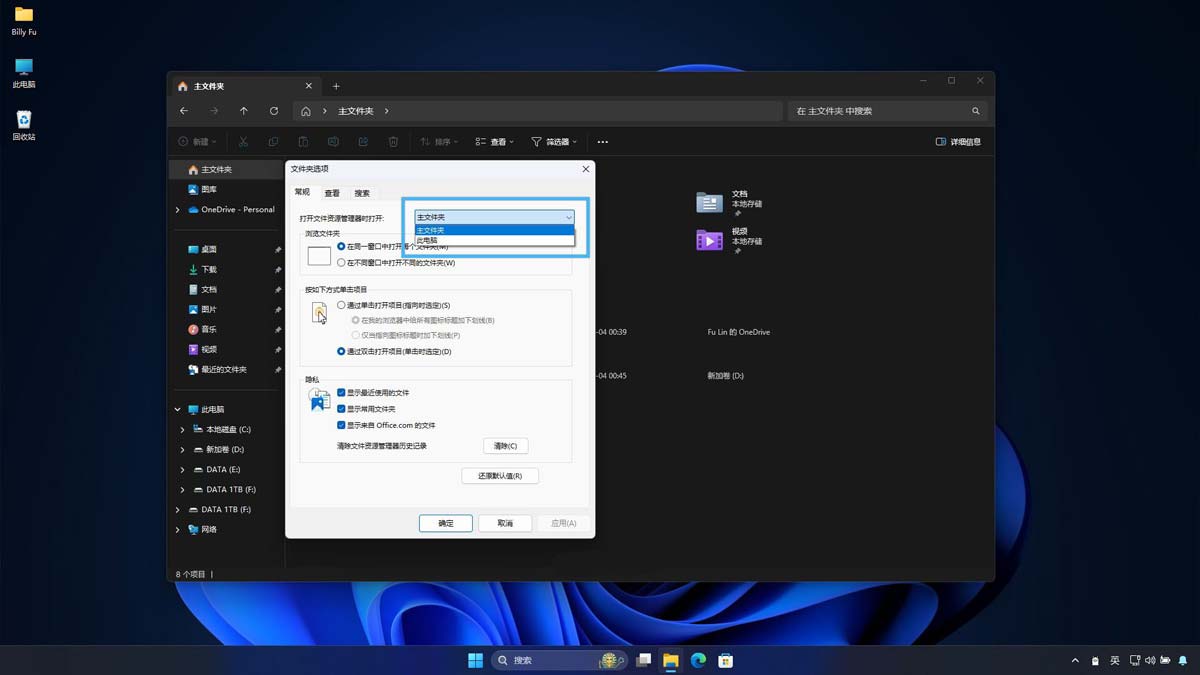Open the 排序 (Sort) dropdown
Viewport: 1200px width, 675px height.
pos(440,141)
